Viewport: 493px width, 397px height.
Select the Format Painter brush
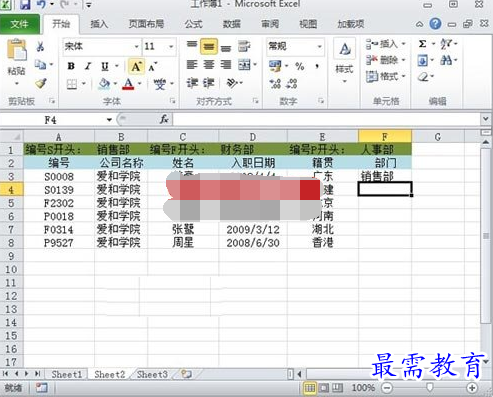point(41,83)
